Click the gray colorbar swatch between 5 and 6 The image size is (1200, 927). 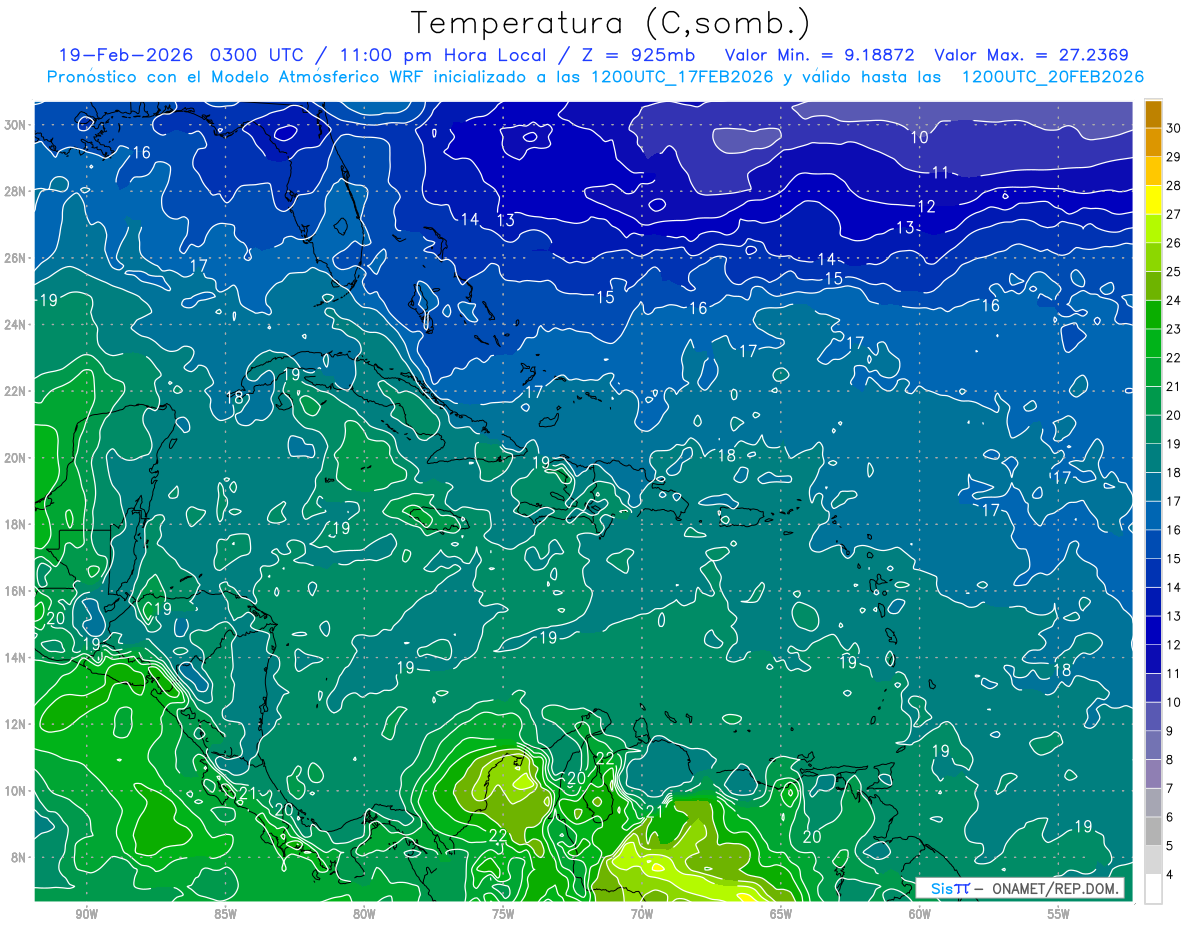1153,831
